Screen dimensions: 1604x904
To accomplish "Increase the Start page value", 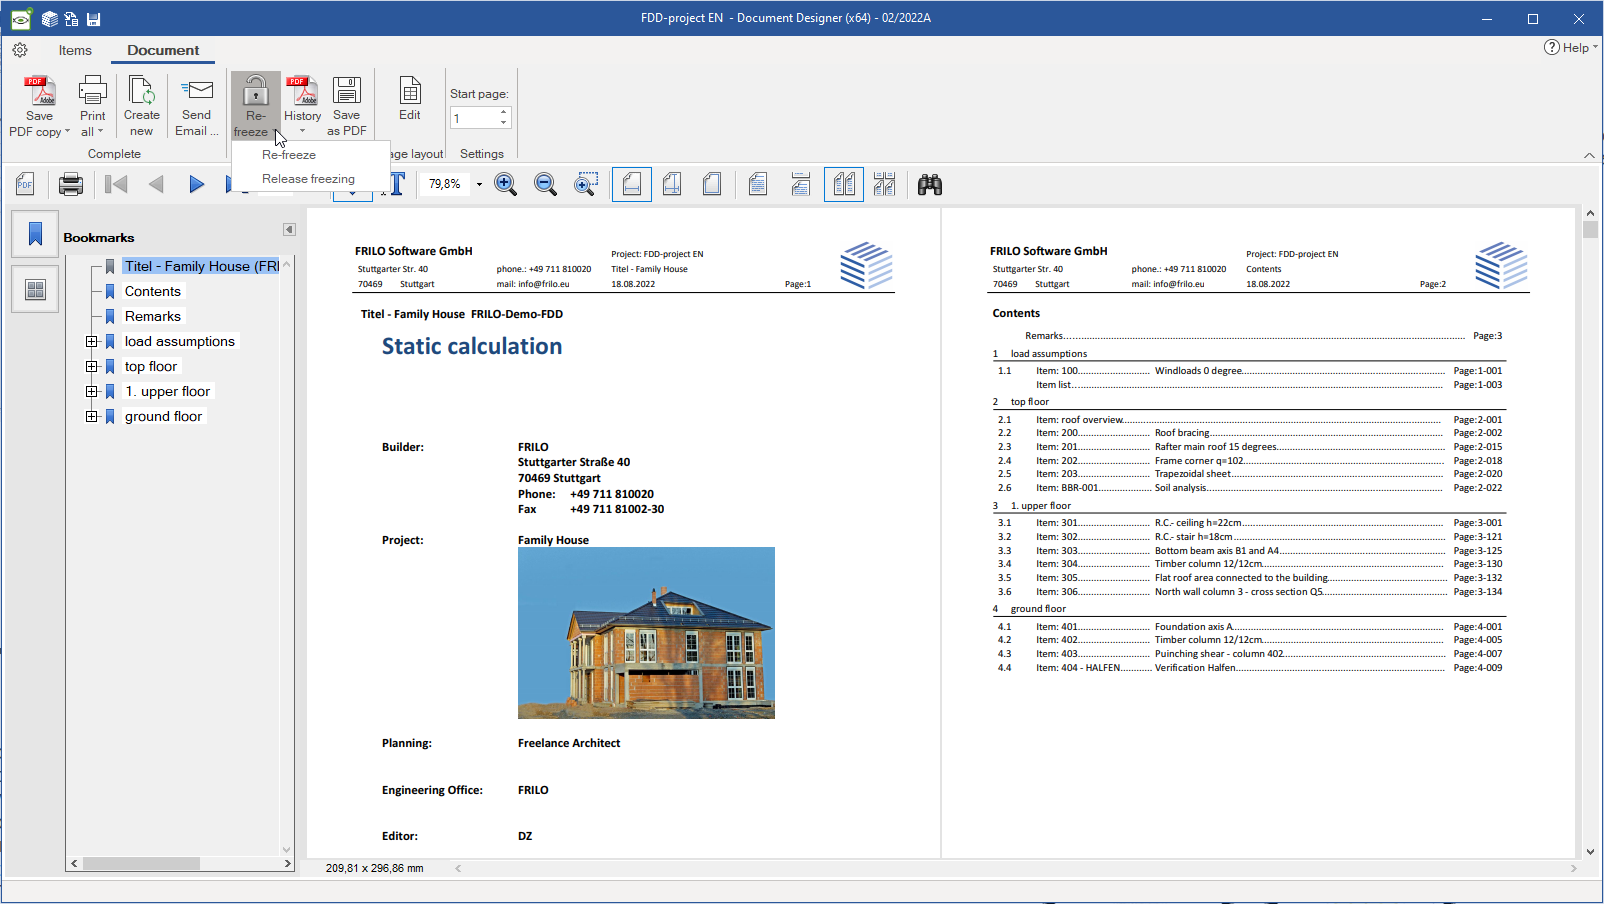I will [503, 111].
